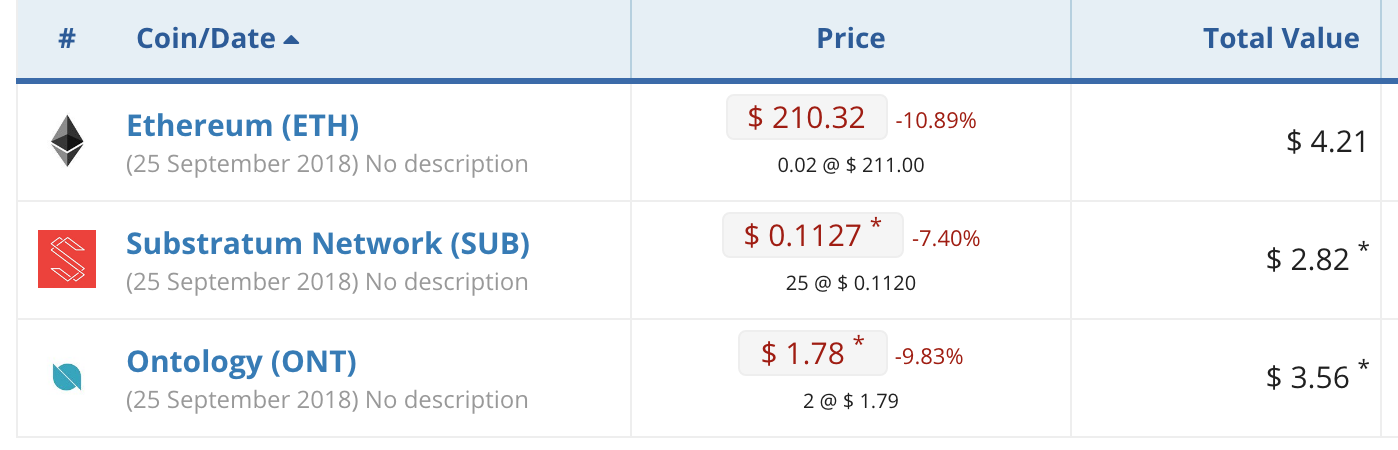Click the 25 @ $ 0.1120 purchase detail
The width and height of the screenshot is (1398, 450).
(x=850, y=283)
